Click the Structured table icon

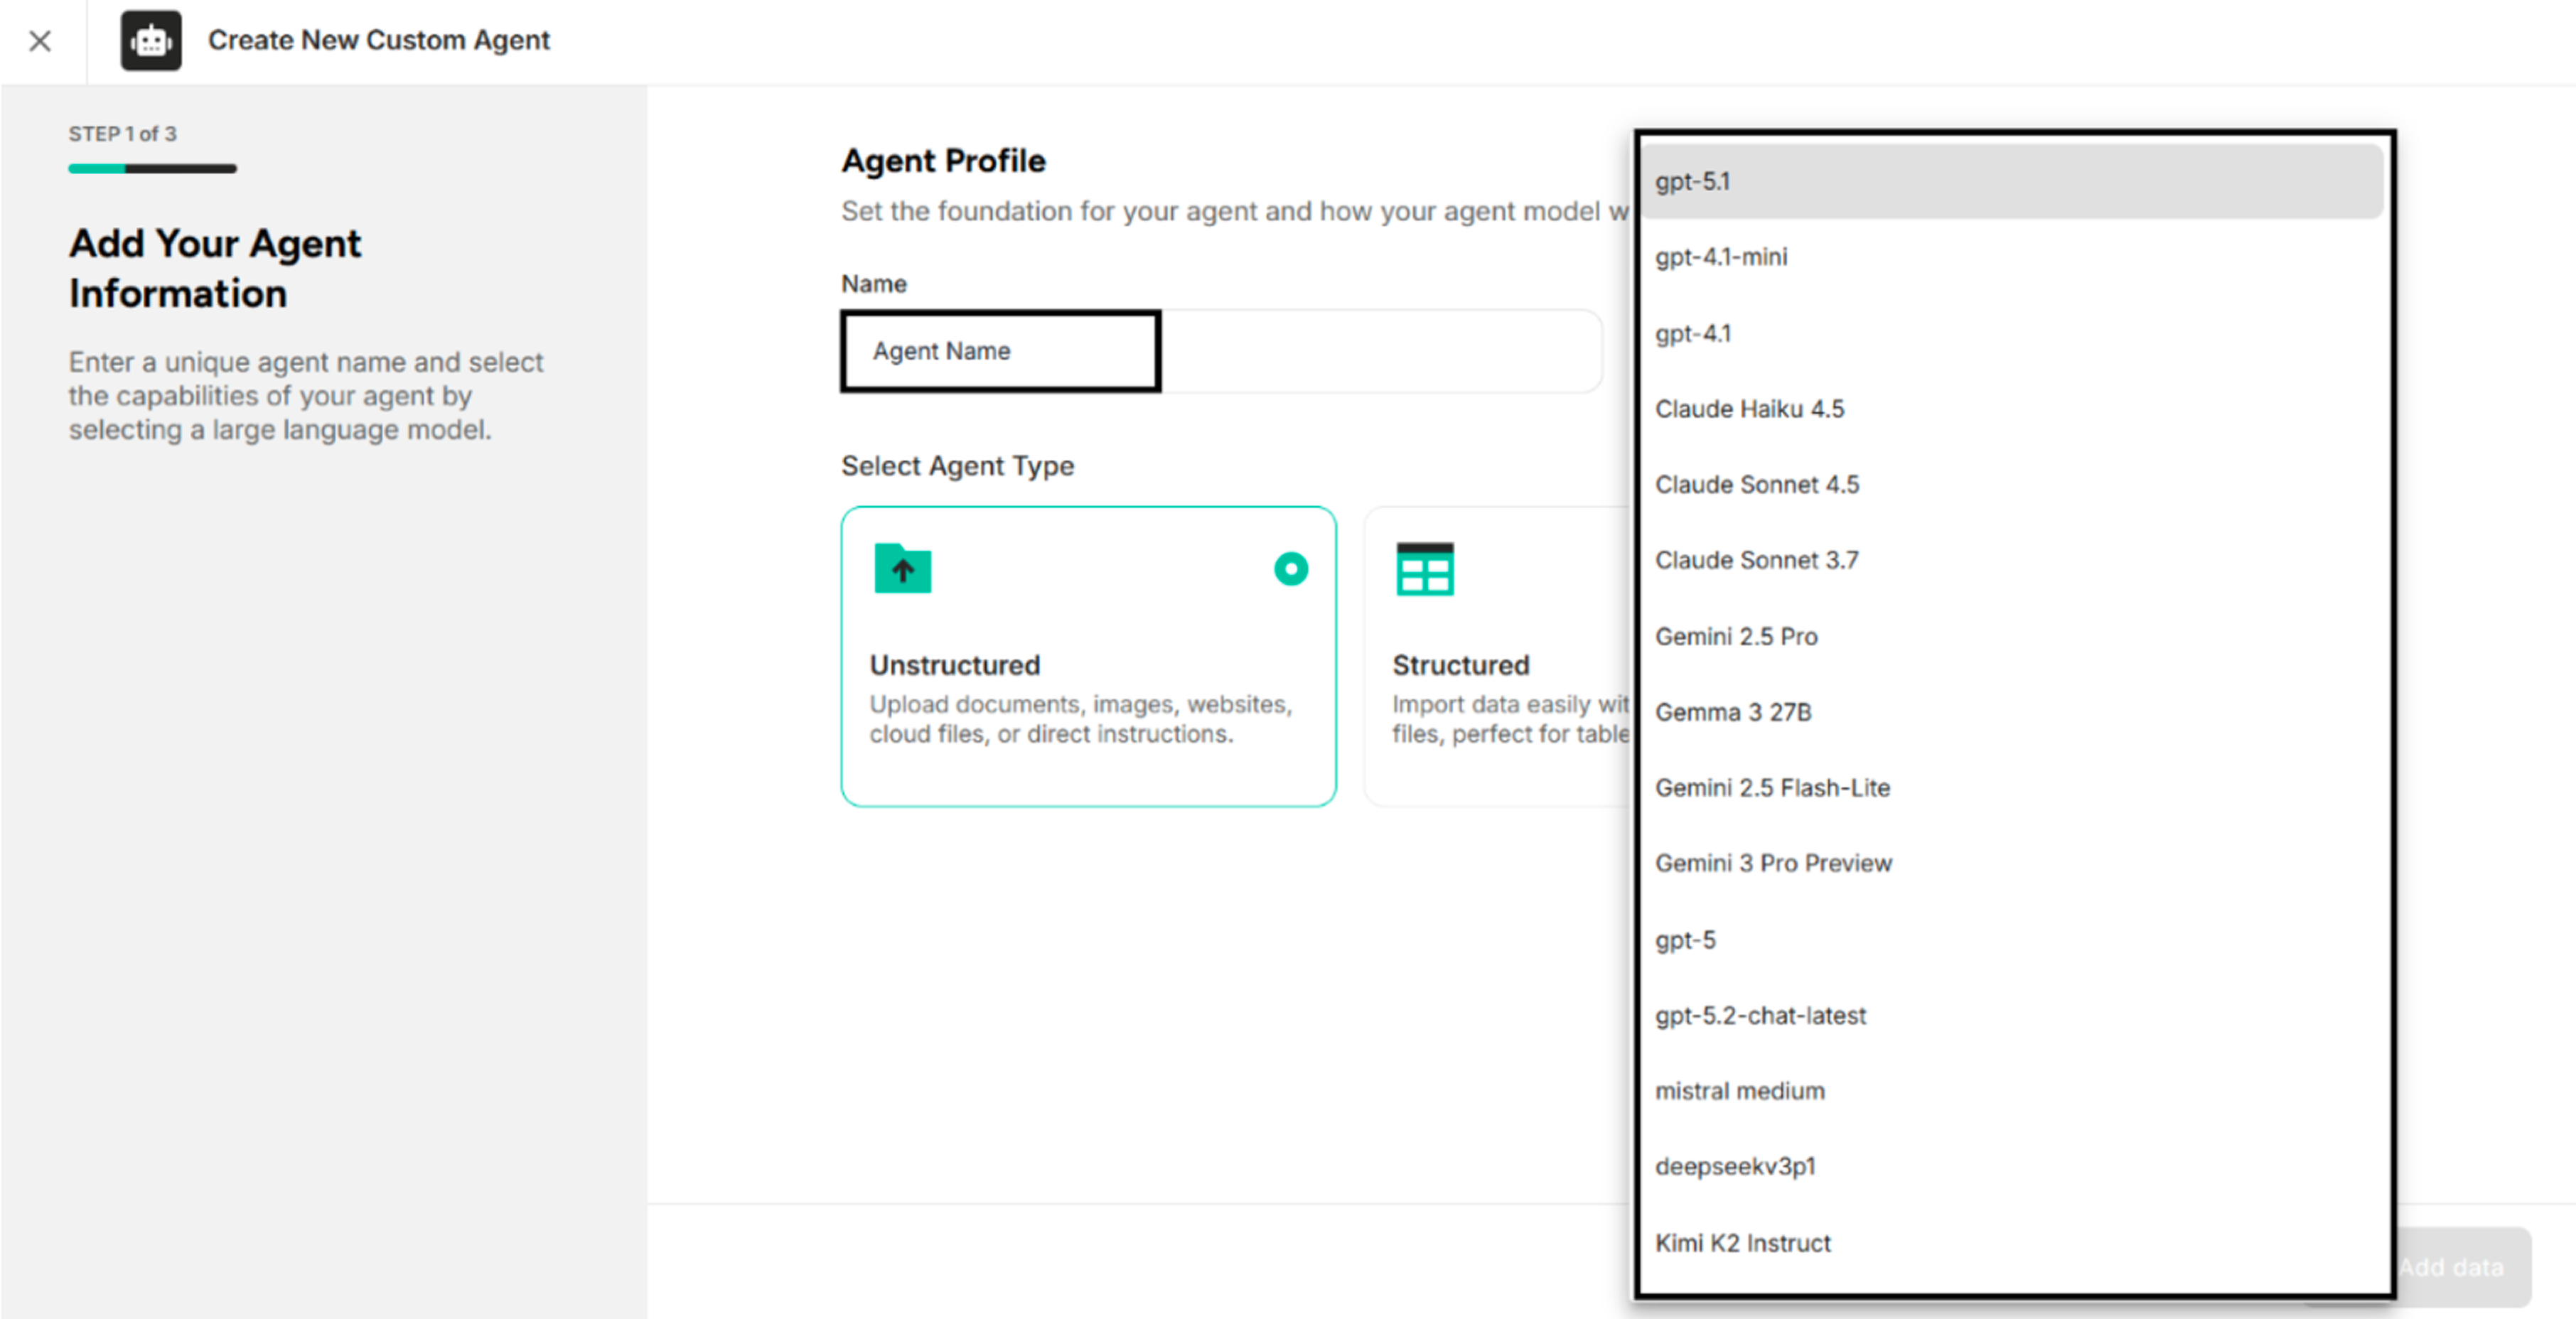[1424, 569]
